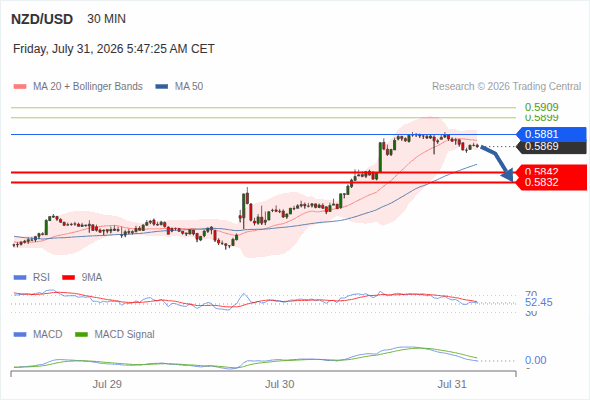Click the MACD Signal legend label
This screenshot has width=590, height=400.
tap(125, 335)
